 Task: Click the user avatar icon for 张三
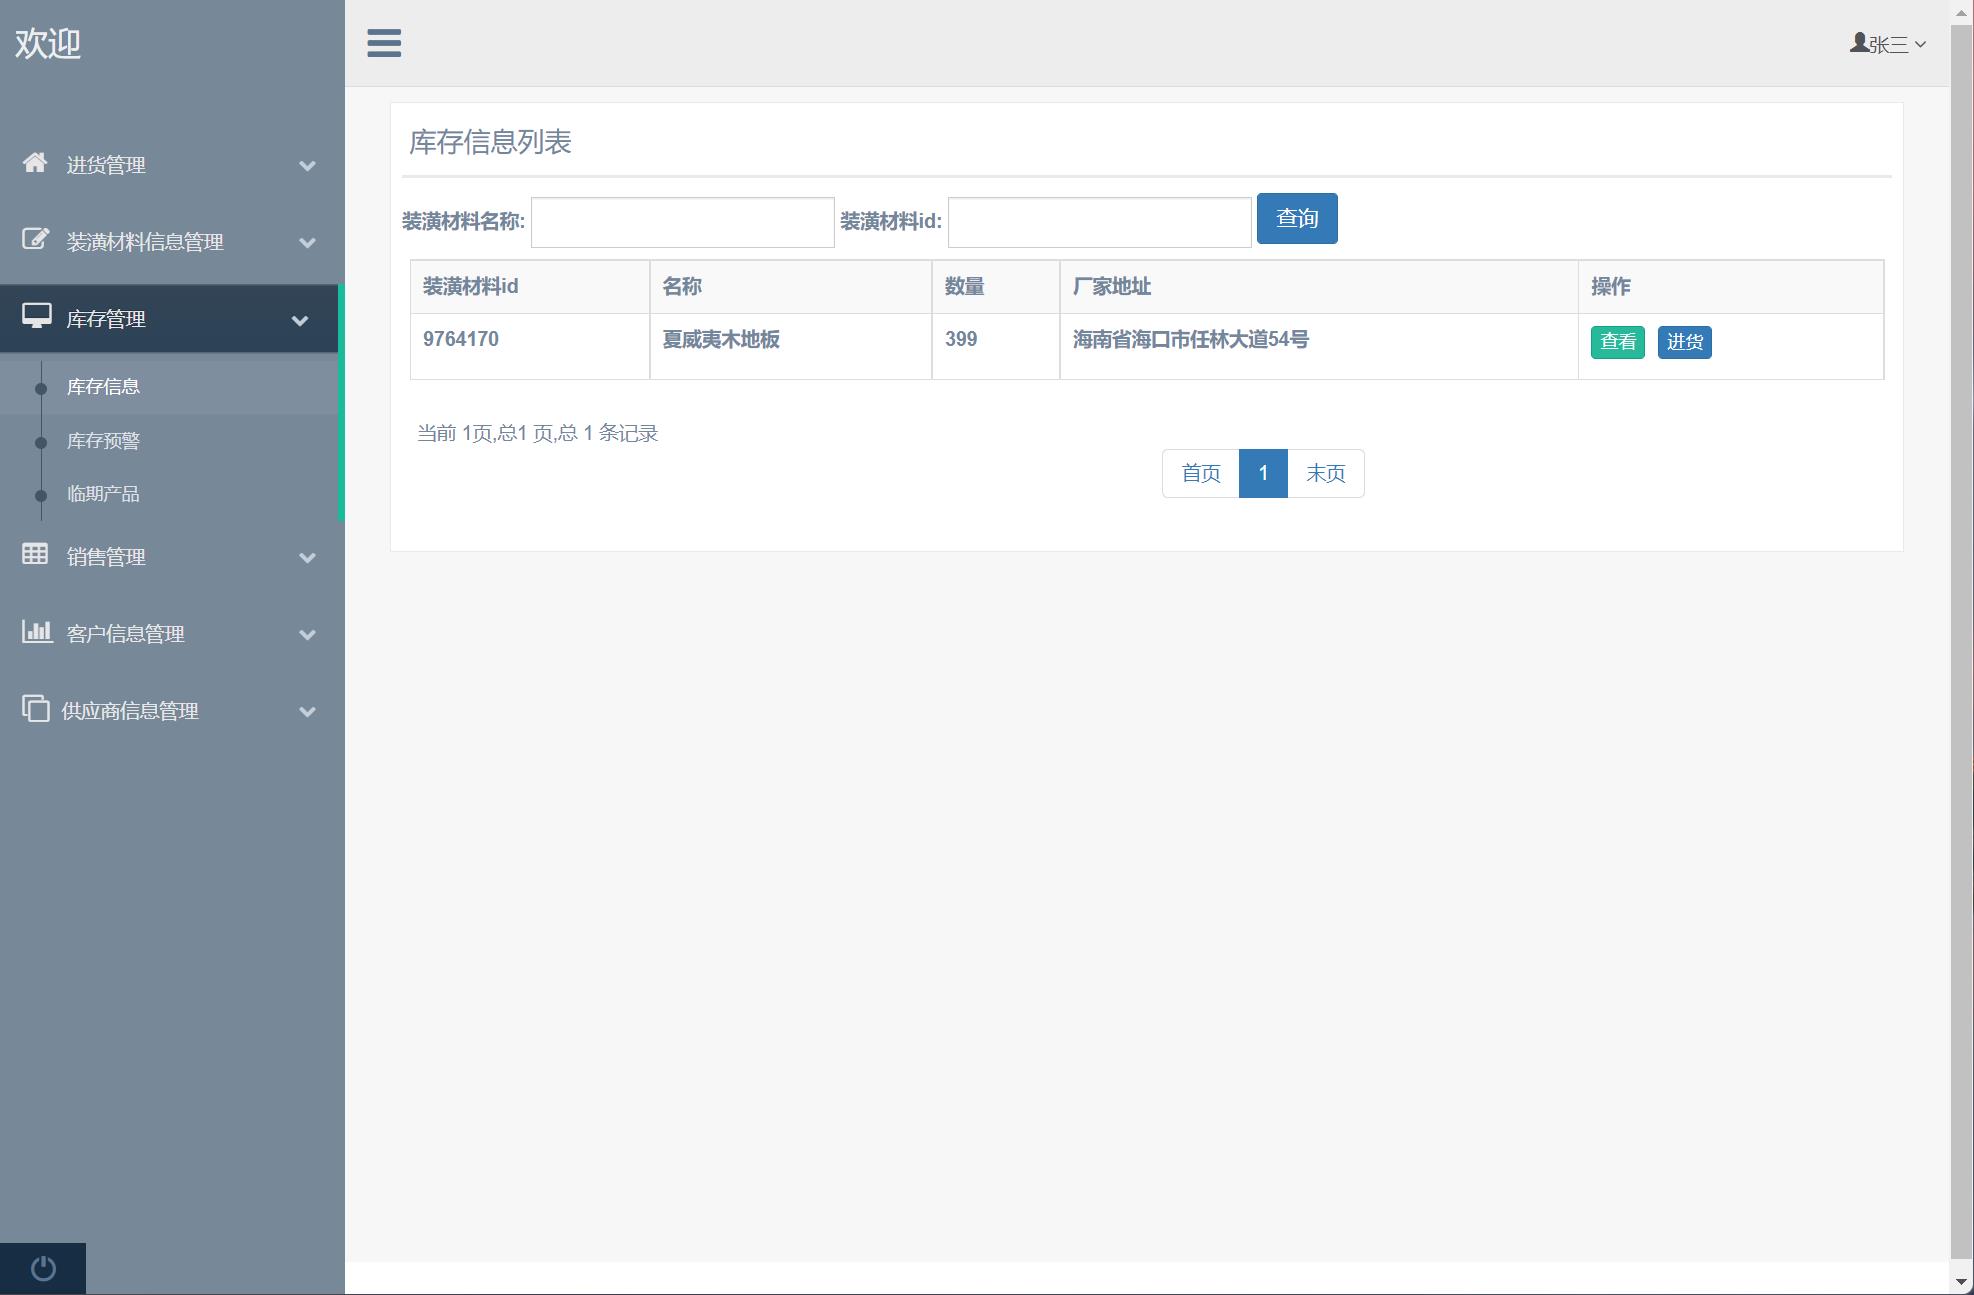click(1858, 43)
